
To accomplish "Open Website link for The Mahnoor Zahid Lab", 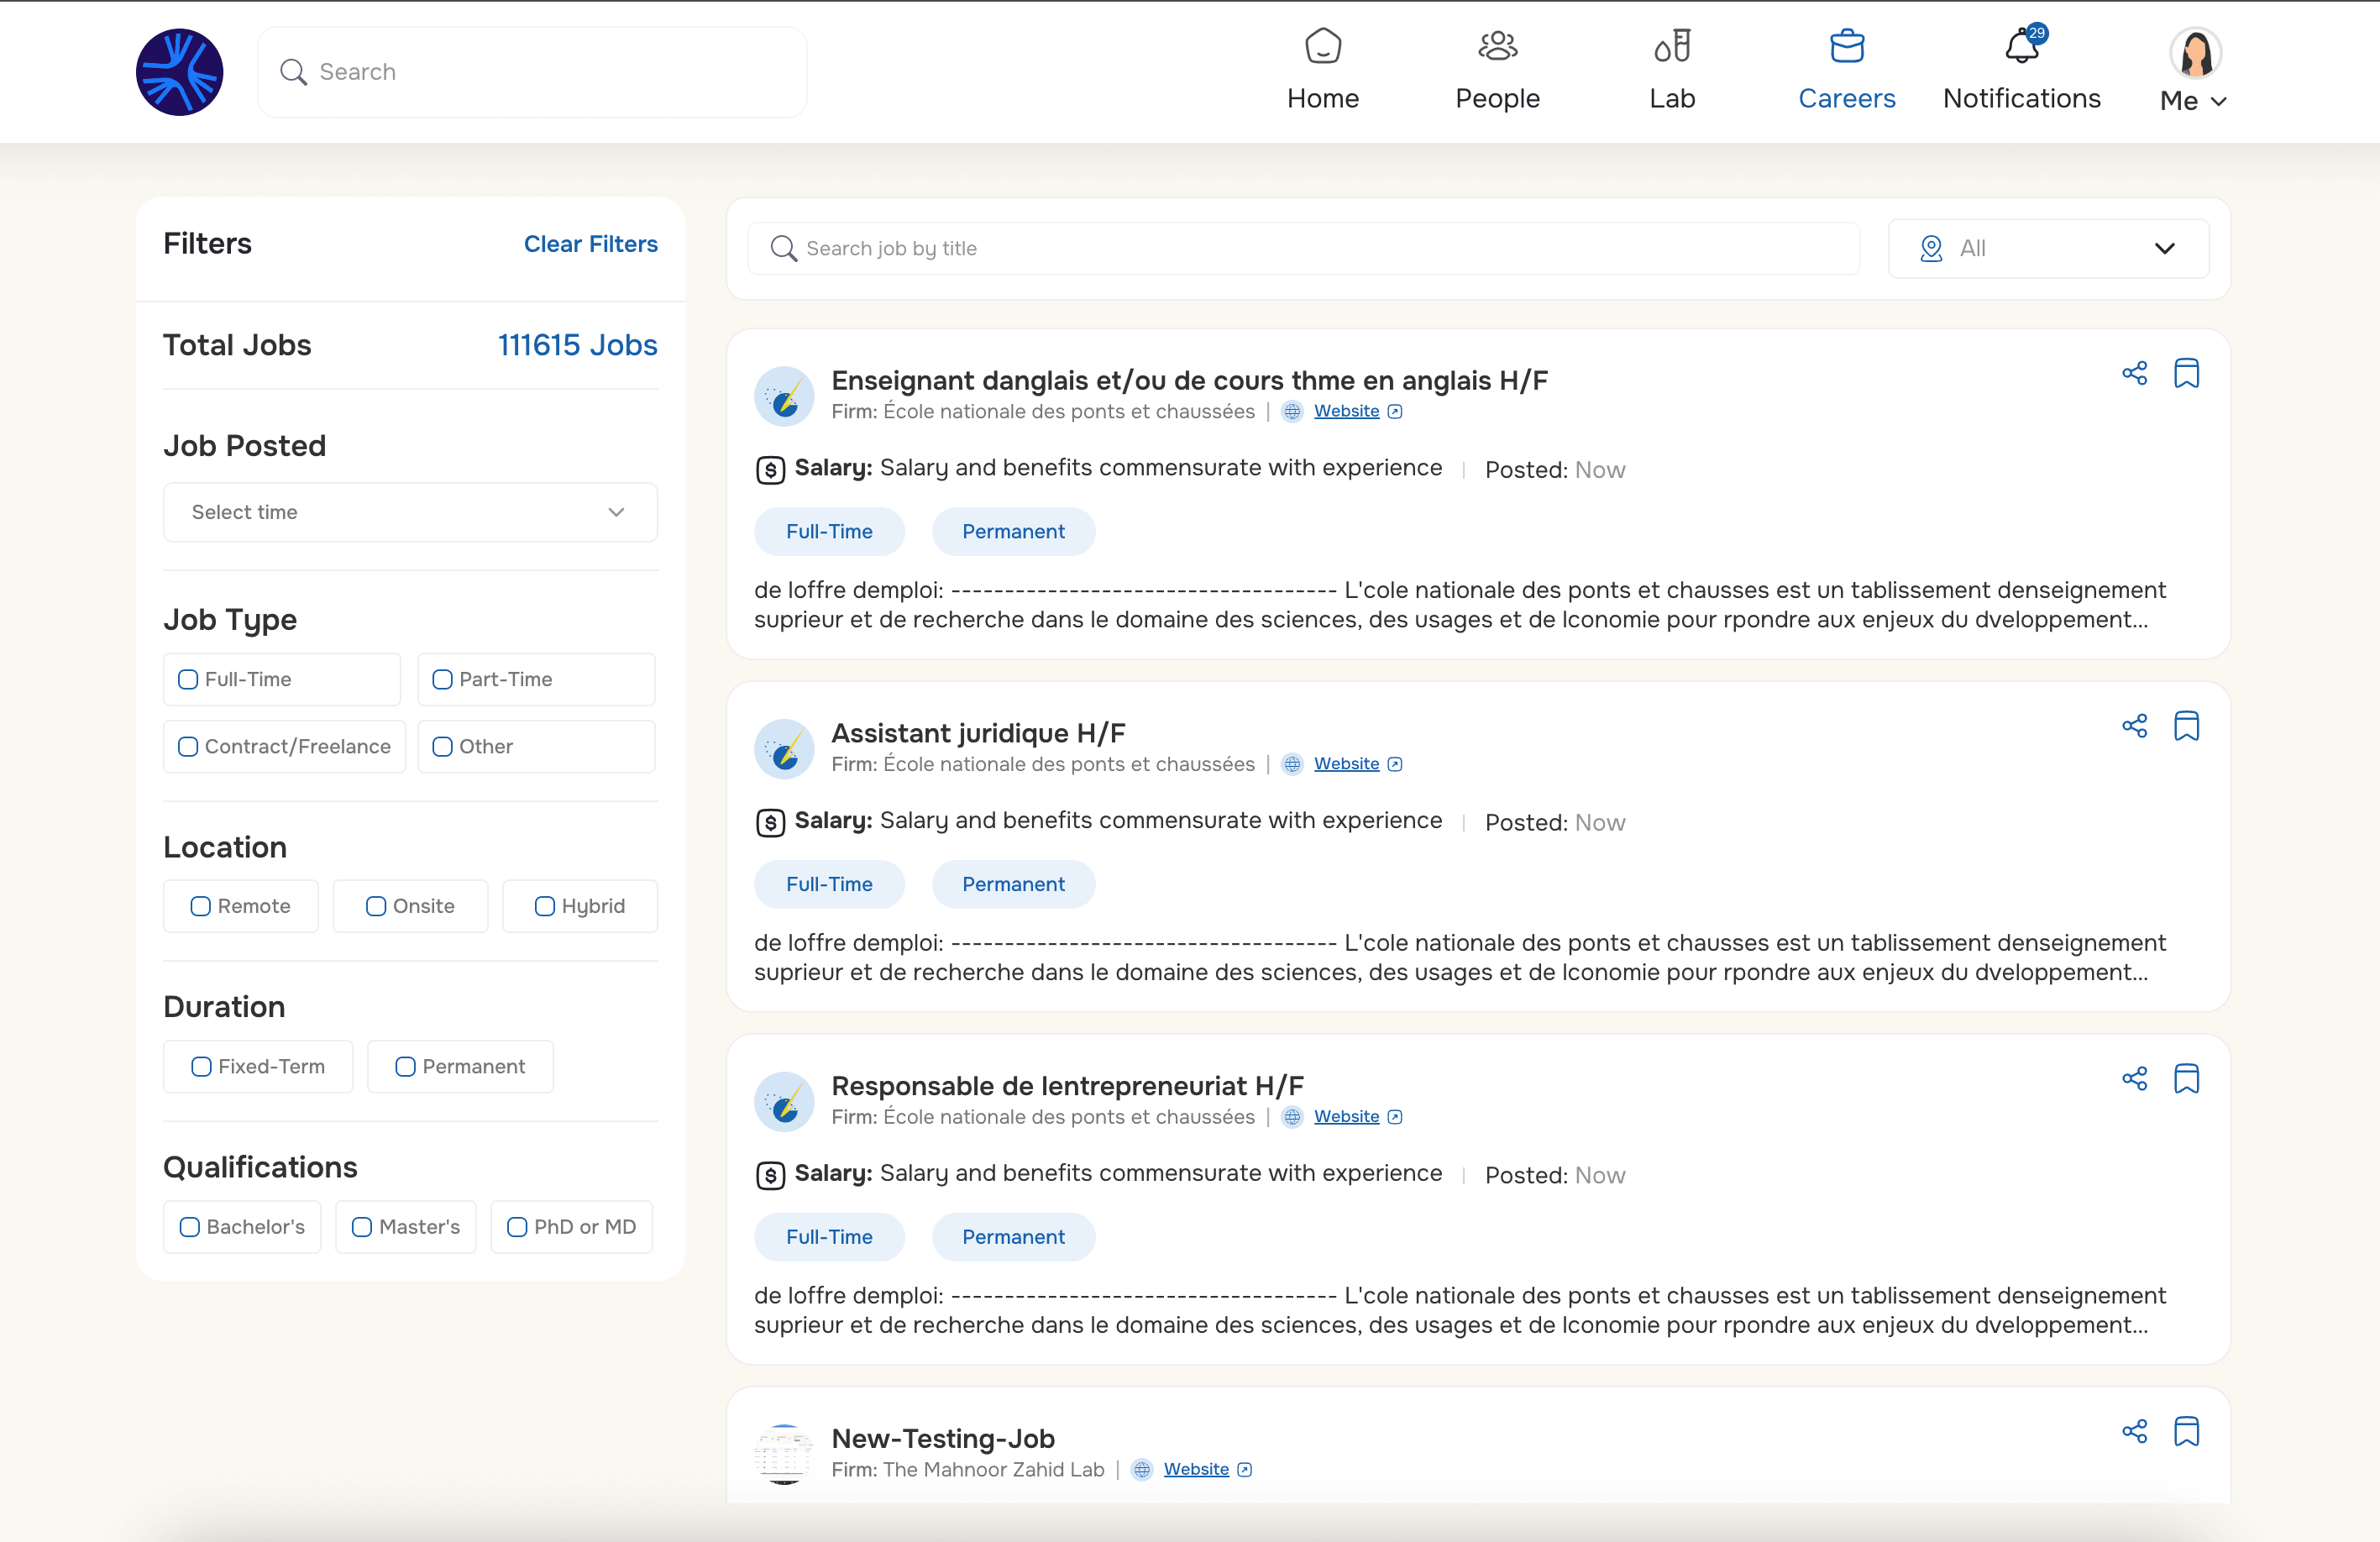I will click(1196, 1469).
